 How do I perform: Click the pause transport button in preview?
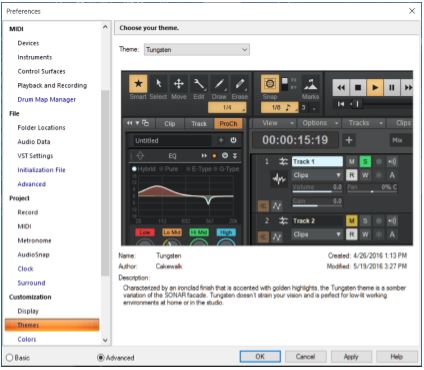pos(392,88)
